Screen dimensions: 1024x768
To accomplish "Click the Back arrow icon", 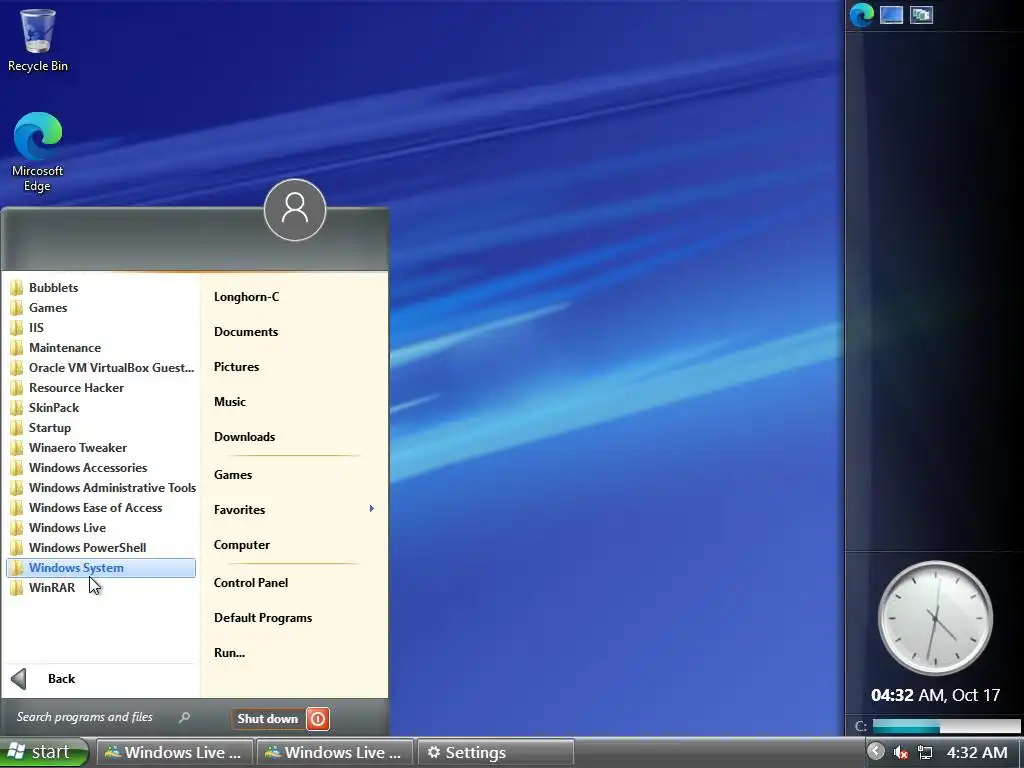I will point(19,679).
